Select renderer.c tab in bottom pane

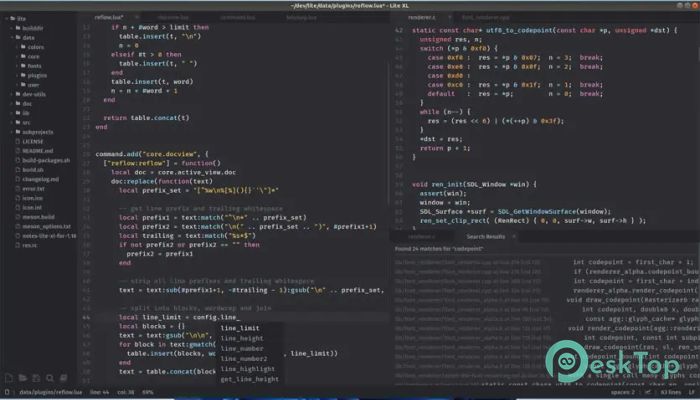click(421, 236)
